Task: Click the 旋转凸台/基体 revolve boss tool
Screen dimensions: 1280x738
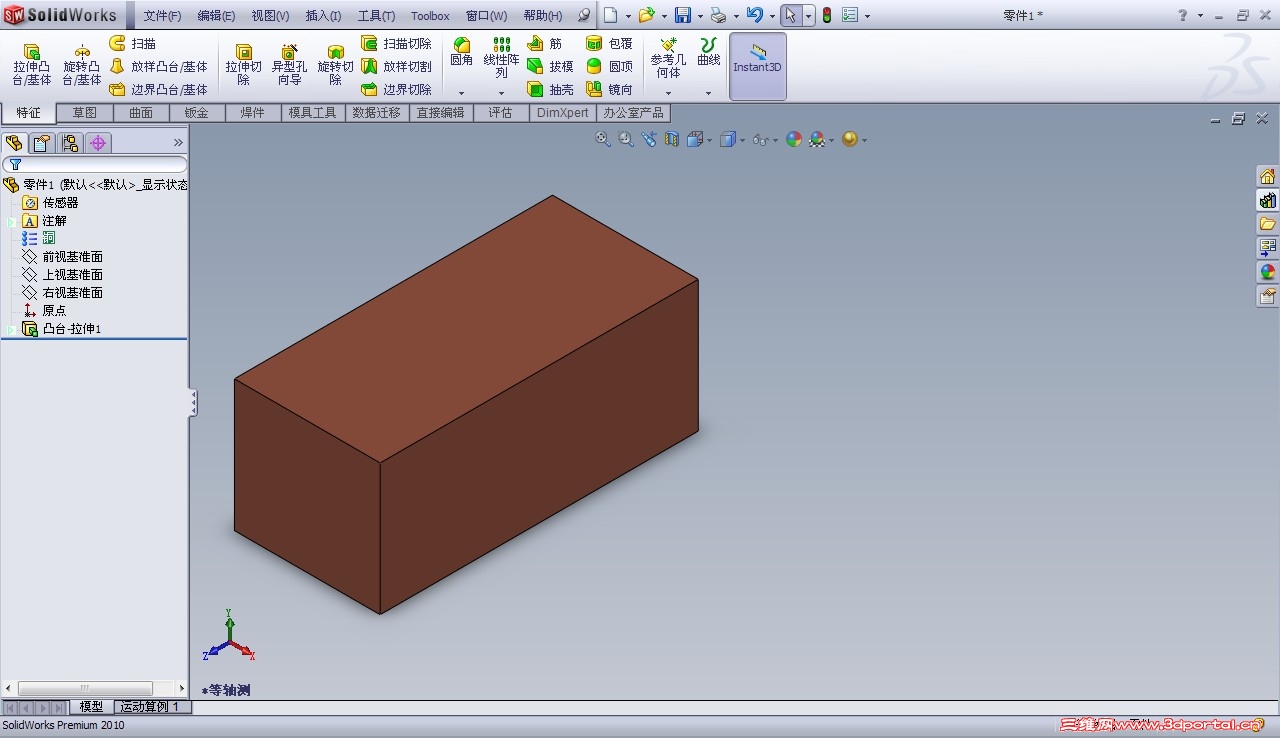Action: click(82, 65)
